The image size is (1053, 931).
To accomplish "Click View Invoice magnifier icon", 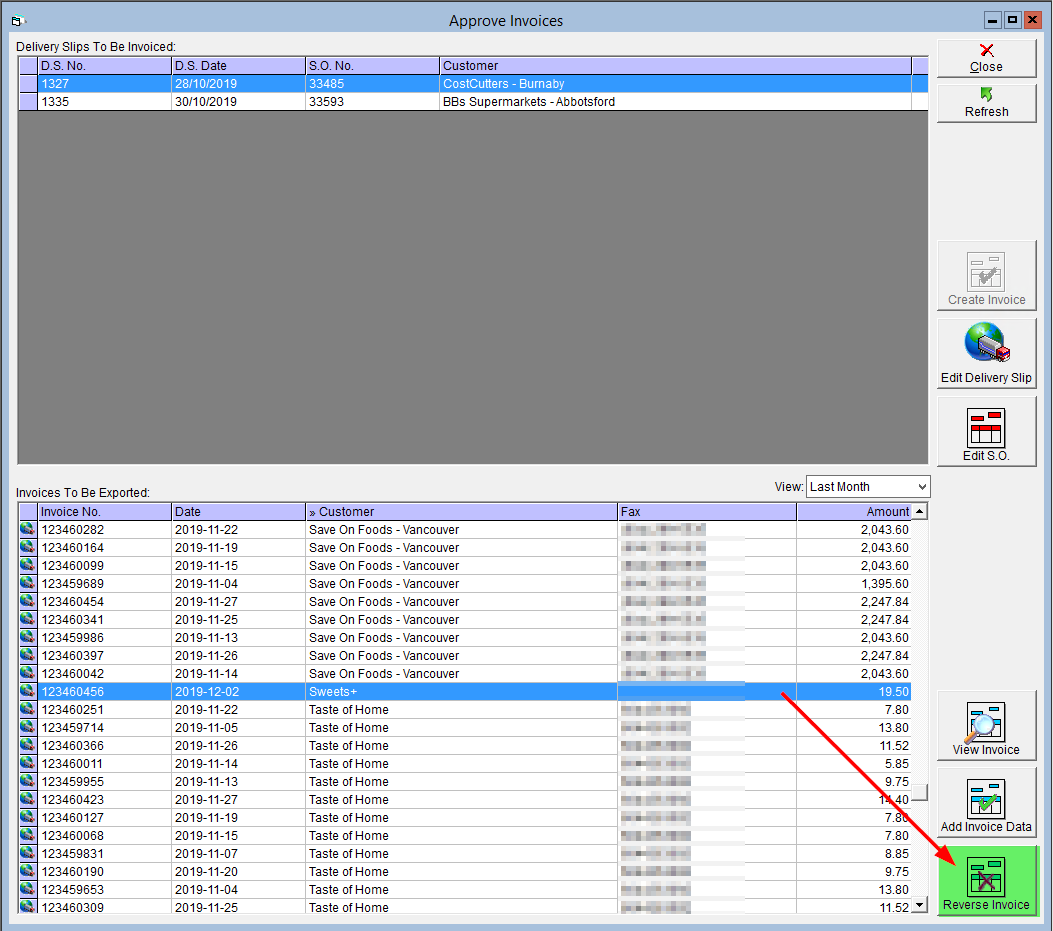I will coord(986,725).
